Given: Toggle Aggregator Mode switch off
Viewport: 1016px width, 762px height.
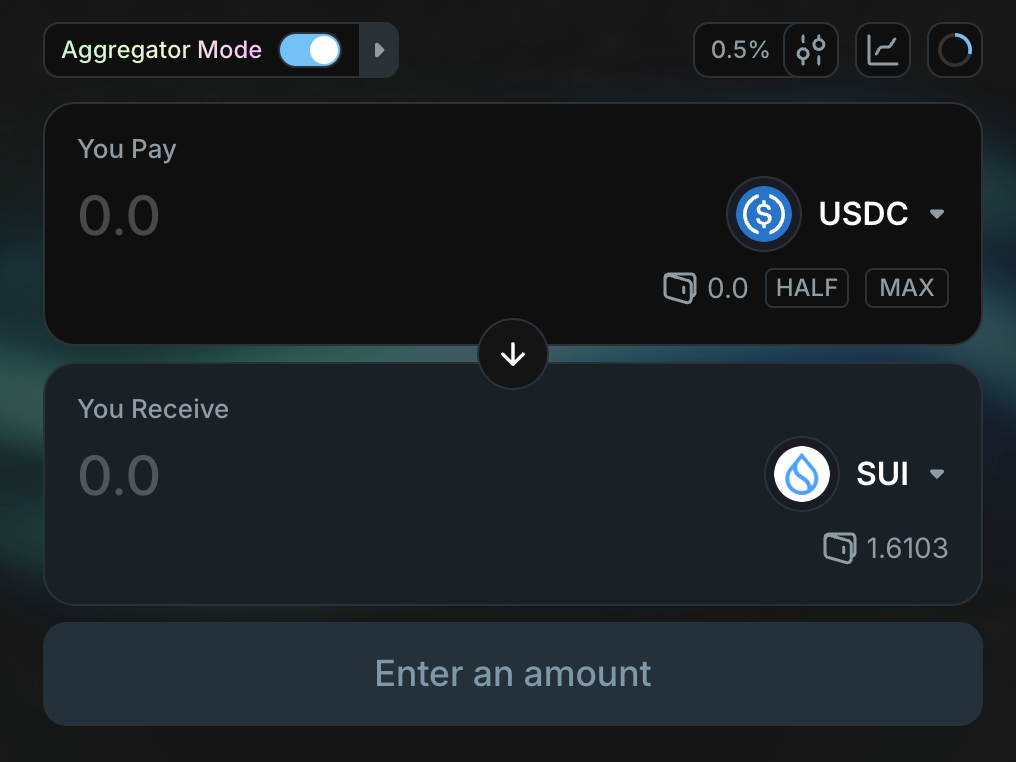Looking at the screenshot, I should (x=309, y=50).
